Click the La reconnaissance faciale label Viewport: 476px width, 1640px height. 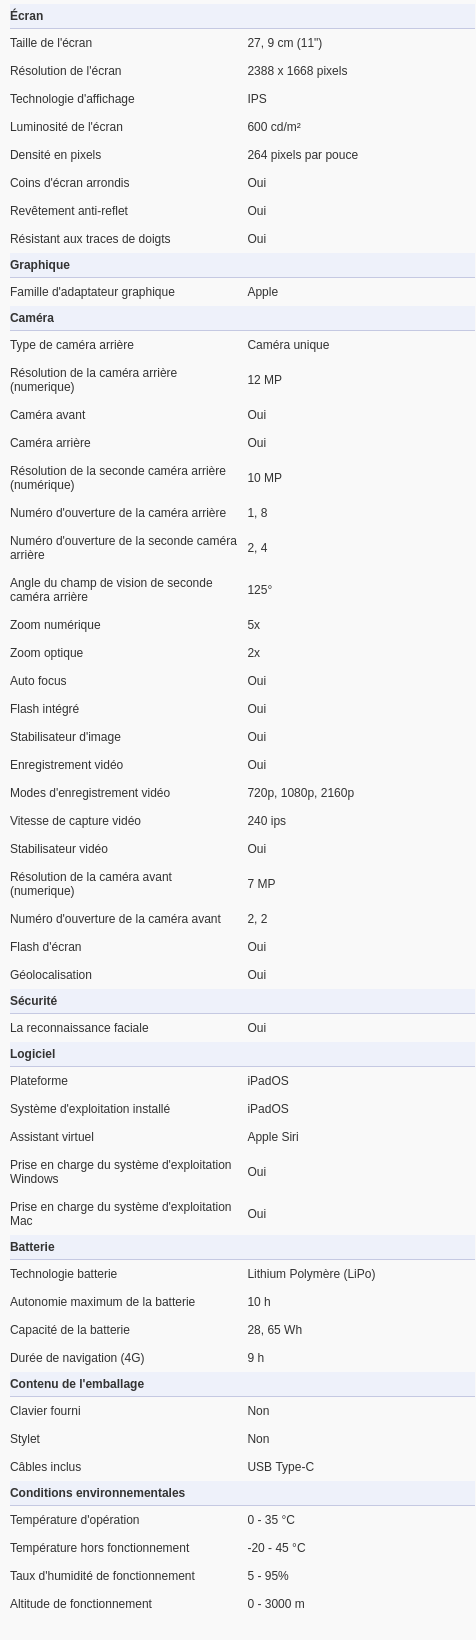pyautogui.click(x=79, y=1028)
